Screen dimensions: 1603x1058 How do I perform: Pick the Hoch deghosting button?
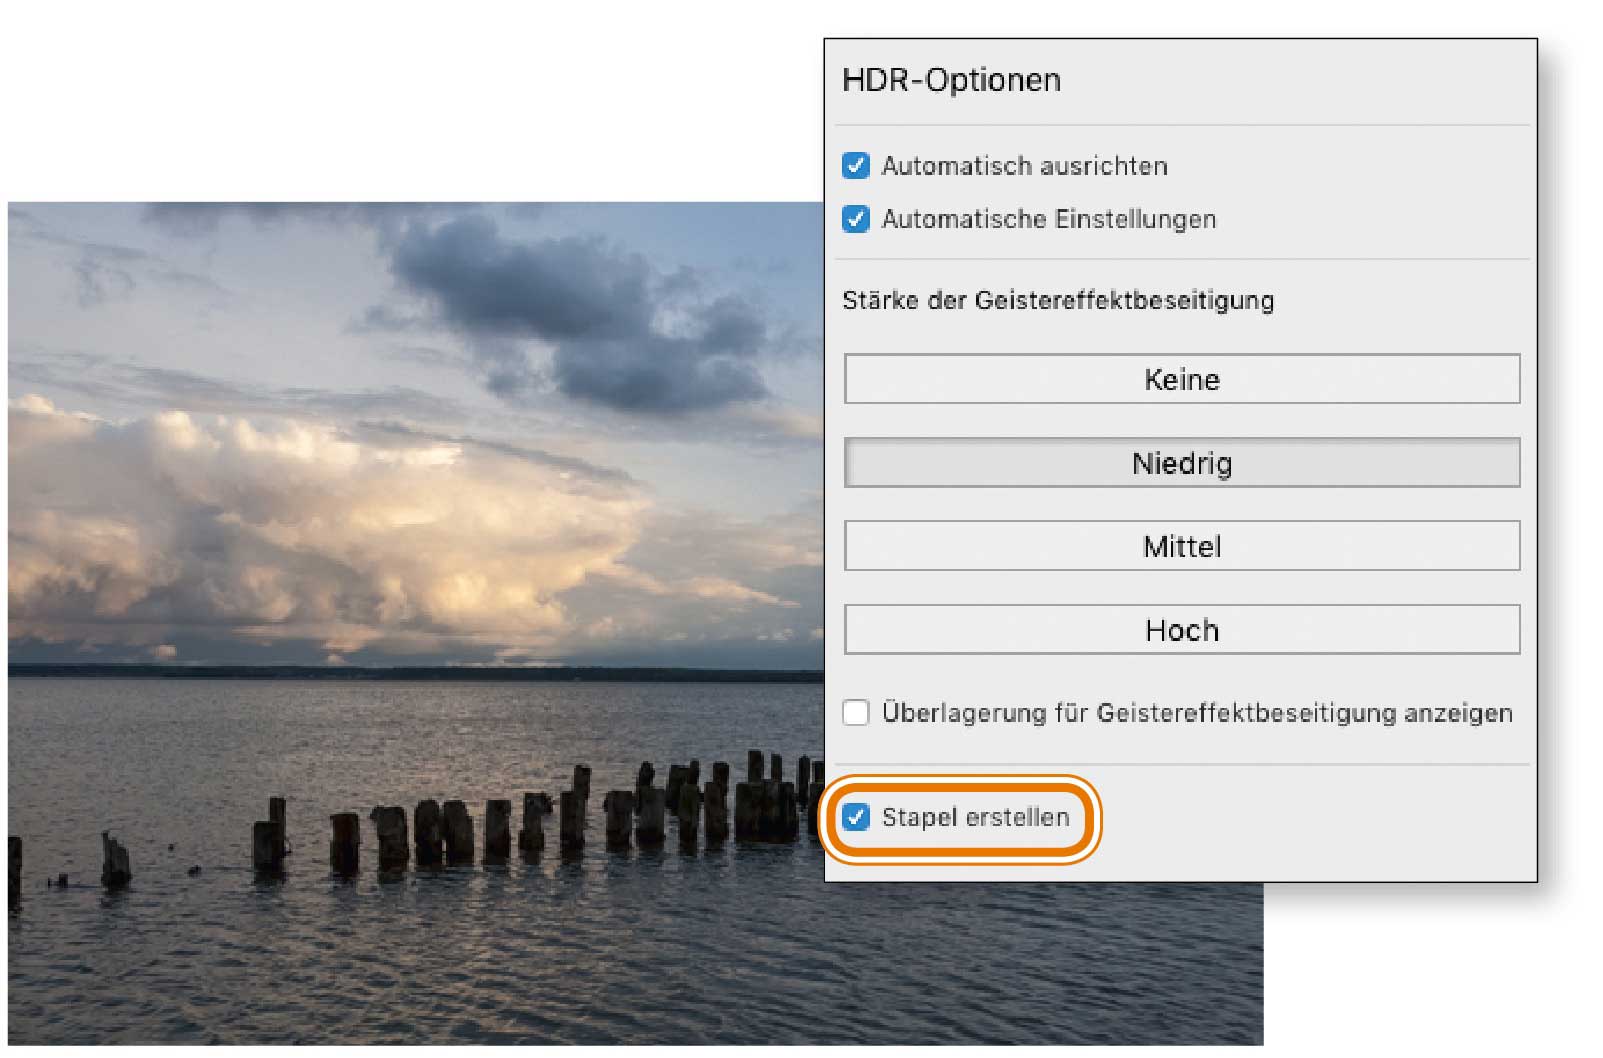(1181, 630)
